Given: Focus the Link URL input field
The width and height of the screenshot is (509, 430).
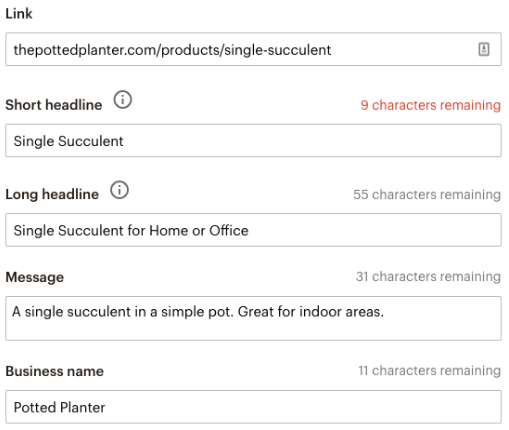Looking at the screenshot, I should tap(253, 49).
